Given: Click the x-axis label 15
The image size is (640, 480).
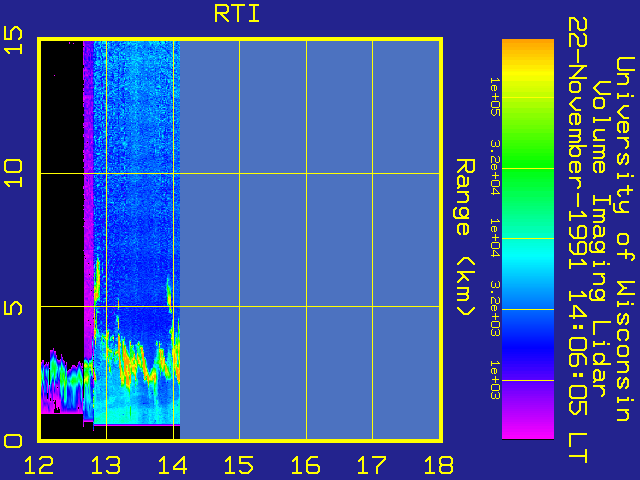Looking at the screenshot, I should 239,465.
